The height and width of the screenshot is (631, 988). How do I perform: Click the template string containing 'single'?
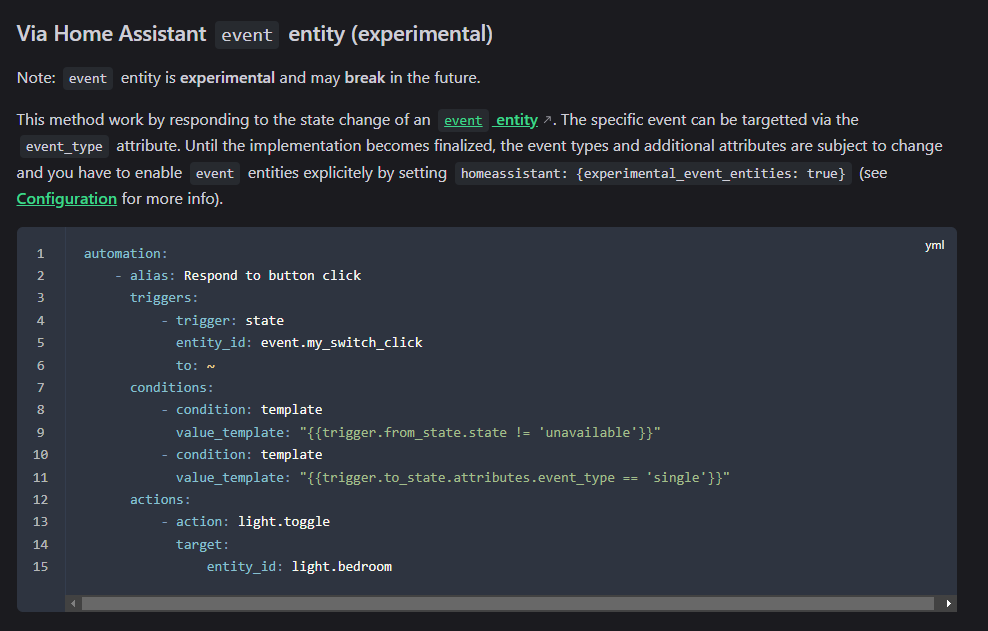tap(515, 477)
